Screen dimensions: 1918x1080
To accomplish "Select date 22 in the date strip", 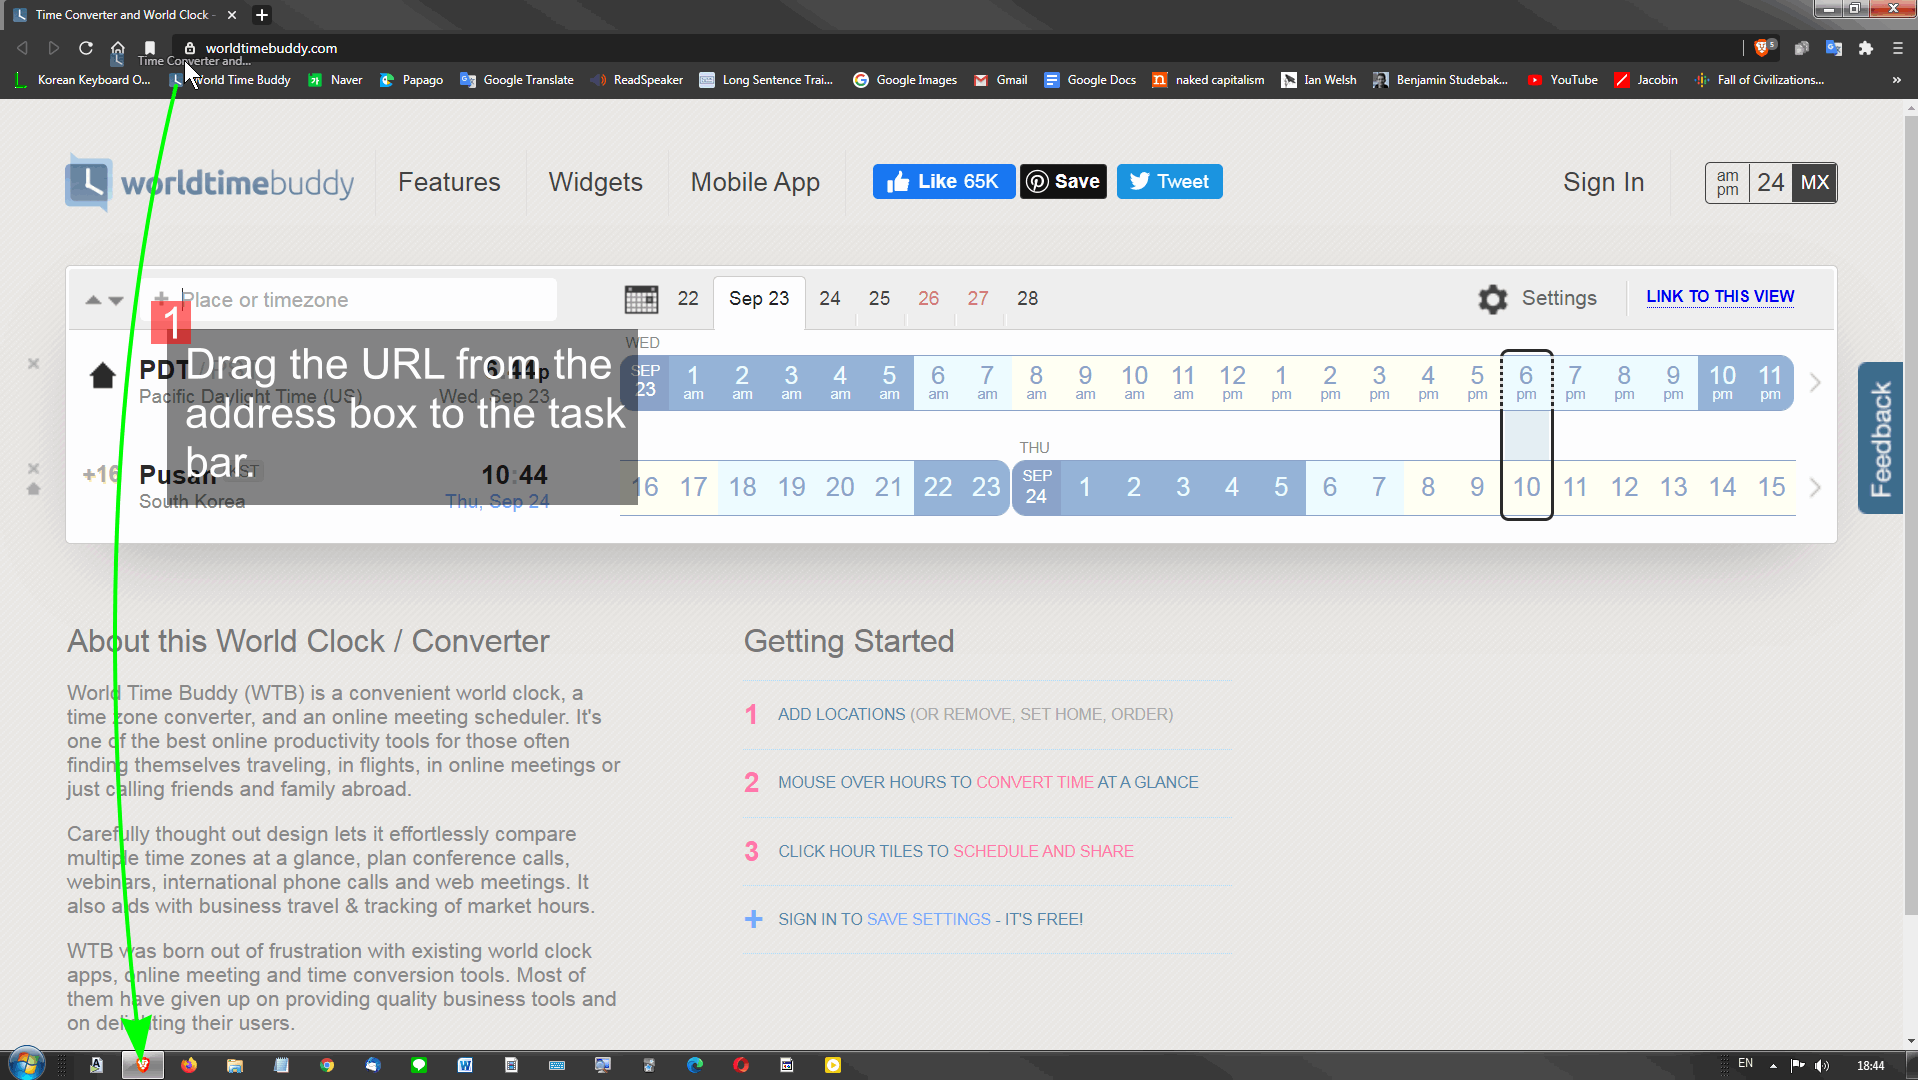I will [x=688, y=299].
